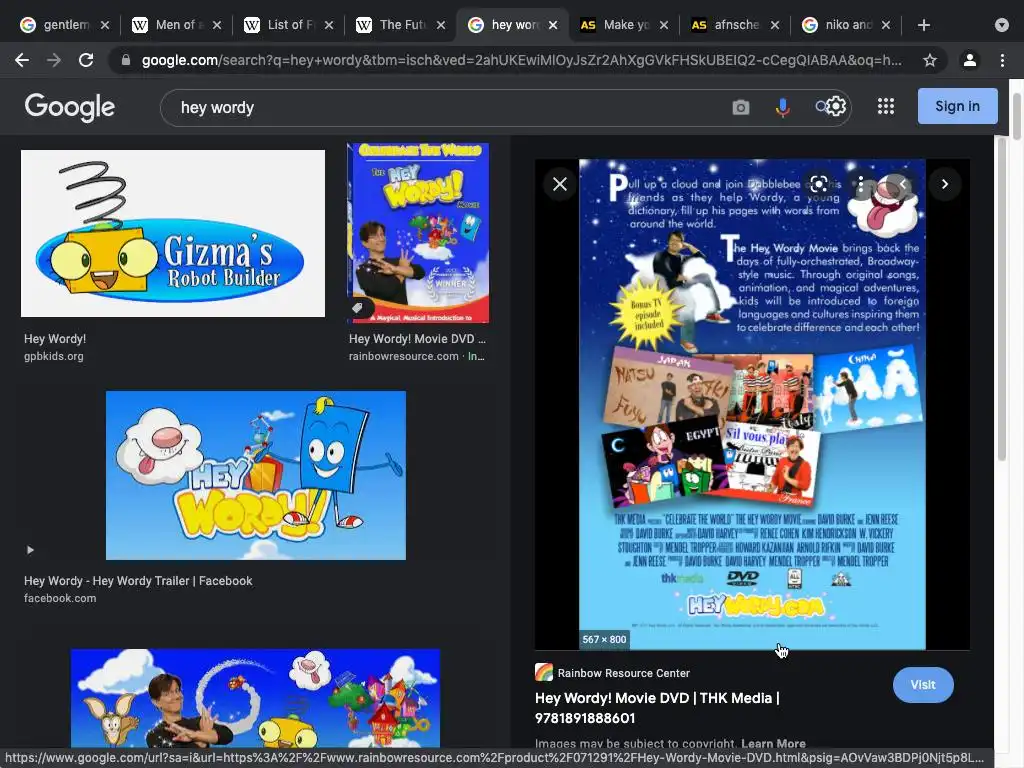Image resolution: width=1024 pixels, height=768 pixels.
Task: Open the browser profile icon
Action: [970, 60]
